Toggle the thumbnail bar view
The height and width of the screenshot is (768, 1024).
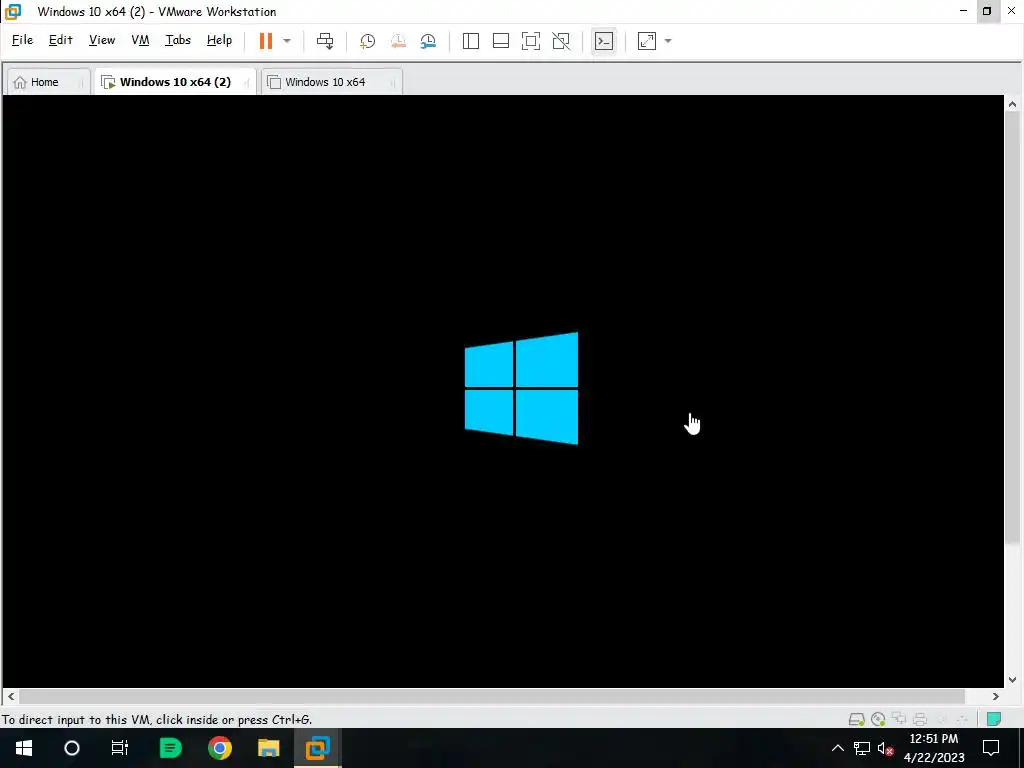tap(501, 41)
